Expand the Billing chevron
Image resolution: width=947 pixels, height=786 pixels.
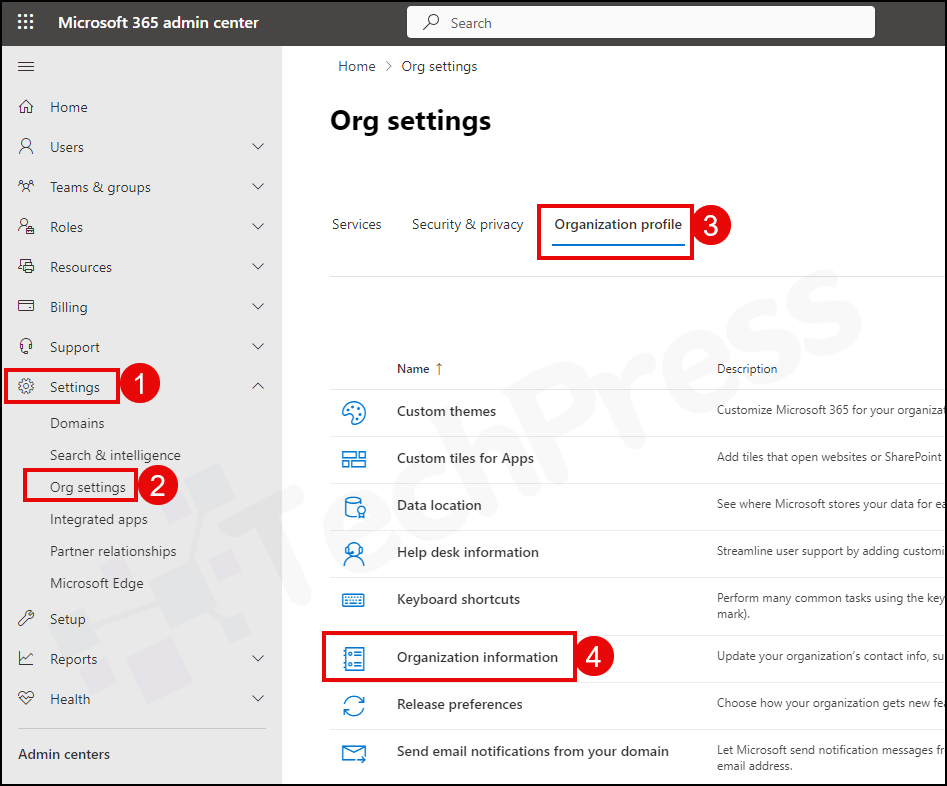(258, 306)
